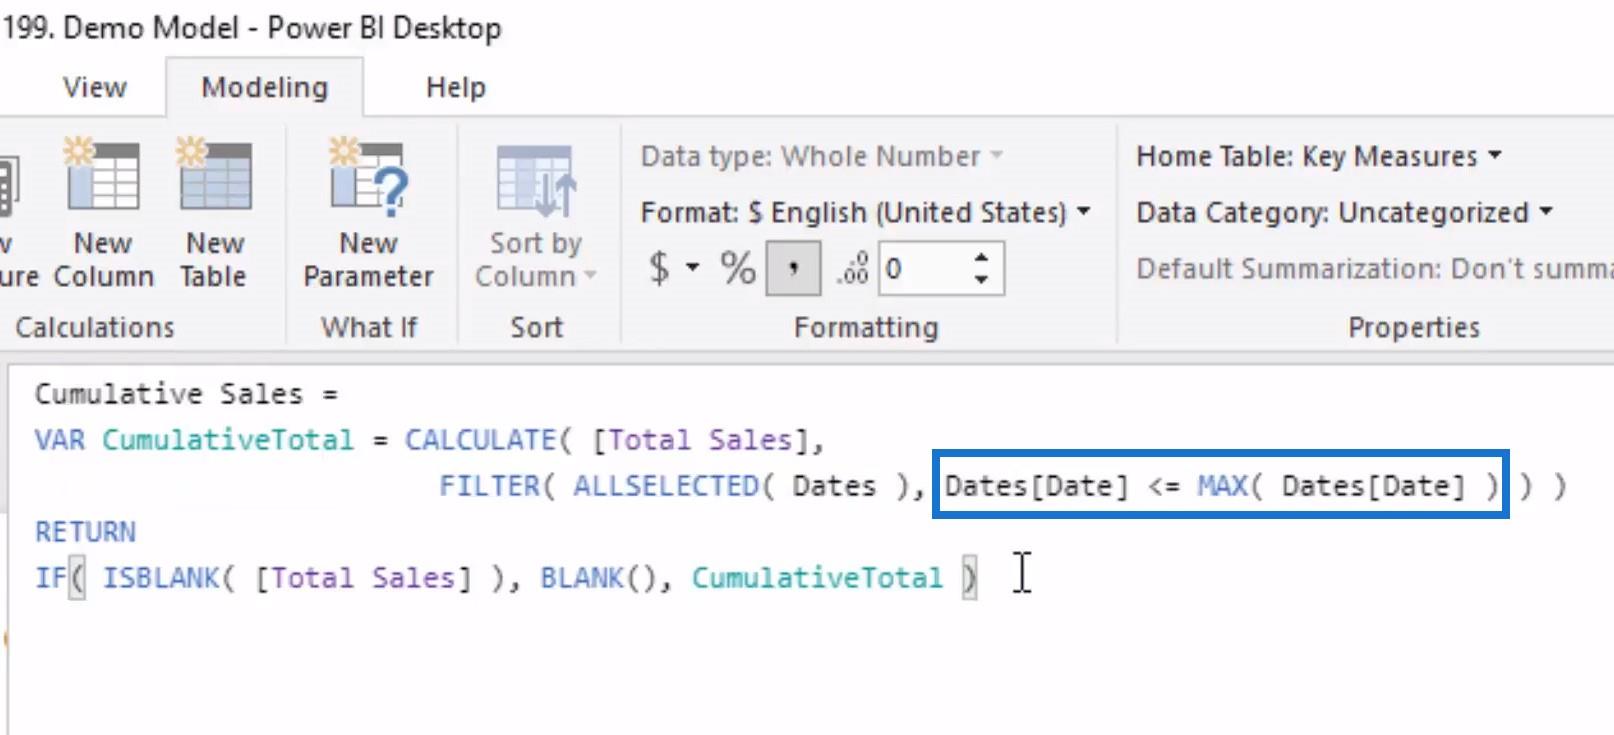Image resolution: width=1614 pixels, height=735 pixels.
Task: Click FILTER function in formula bar
Action: (489, 486)
